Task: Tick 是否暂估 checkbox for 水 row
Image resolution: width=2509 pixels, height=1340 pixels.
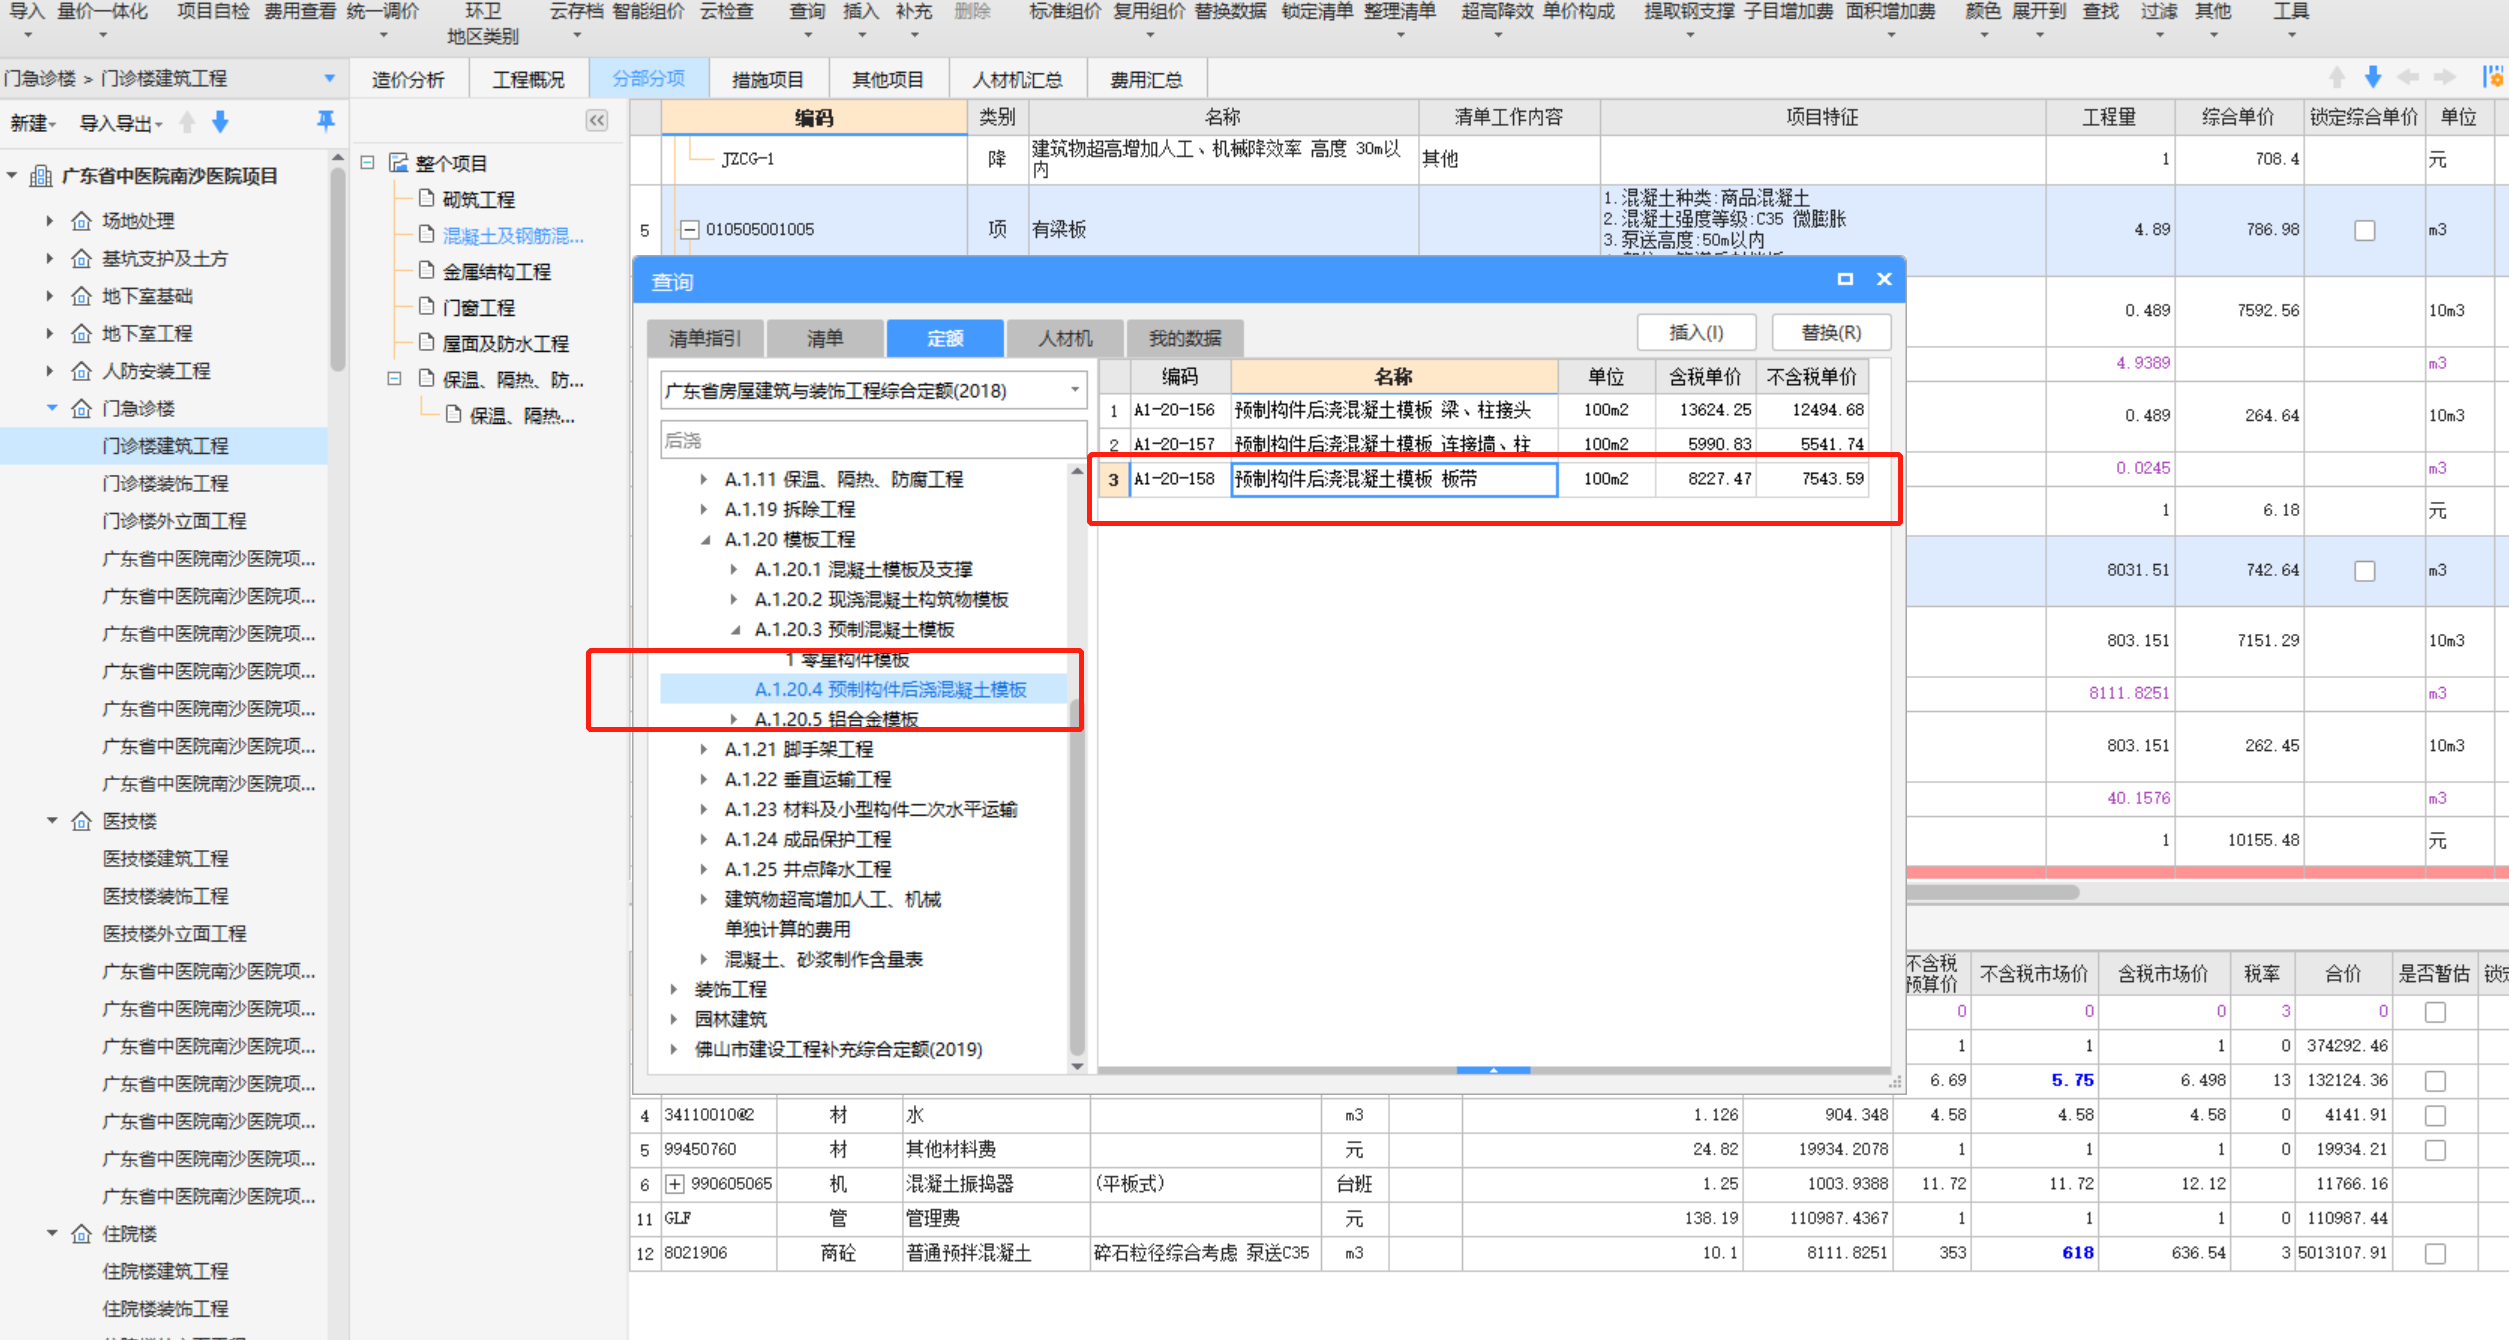Action: (x=2435, y=1115)
